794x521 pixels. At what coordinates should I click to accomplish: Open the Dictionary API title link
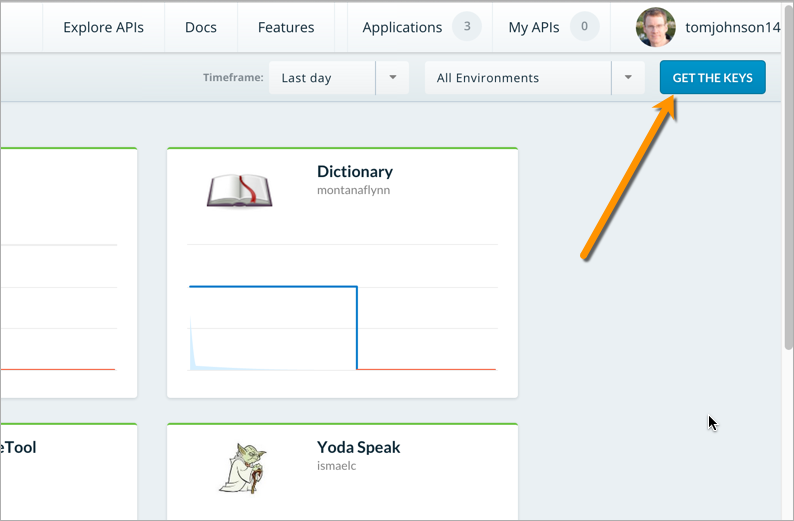click(355, 171)
